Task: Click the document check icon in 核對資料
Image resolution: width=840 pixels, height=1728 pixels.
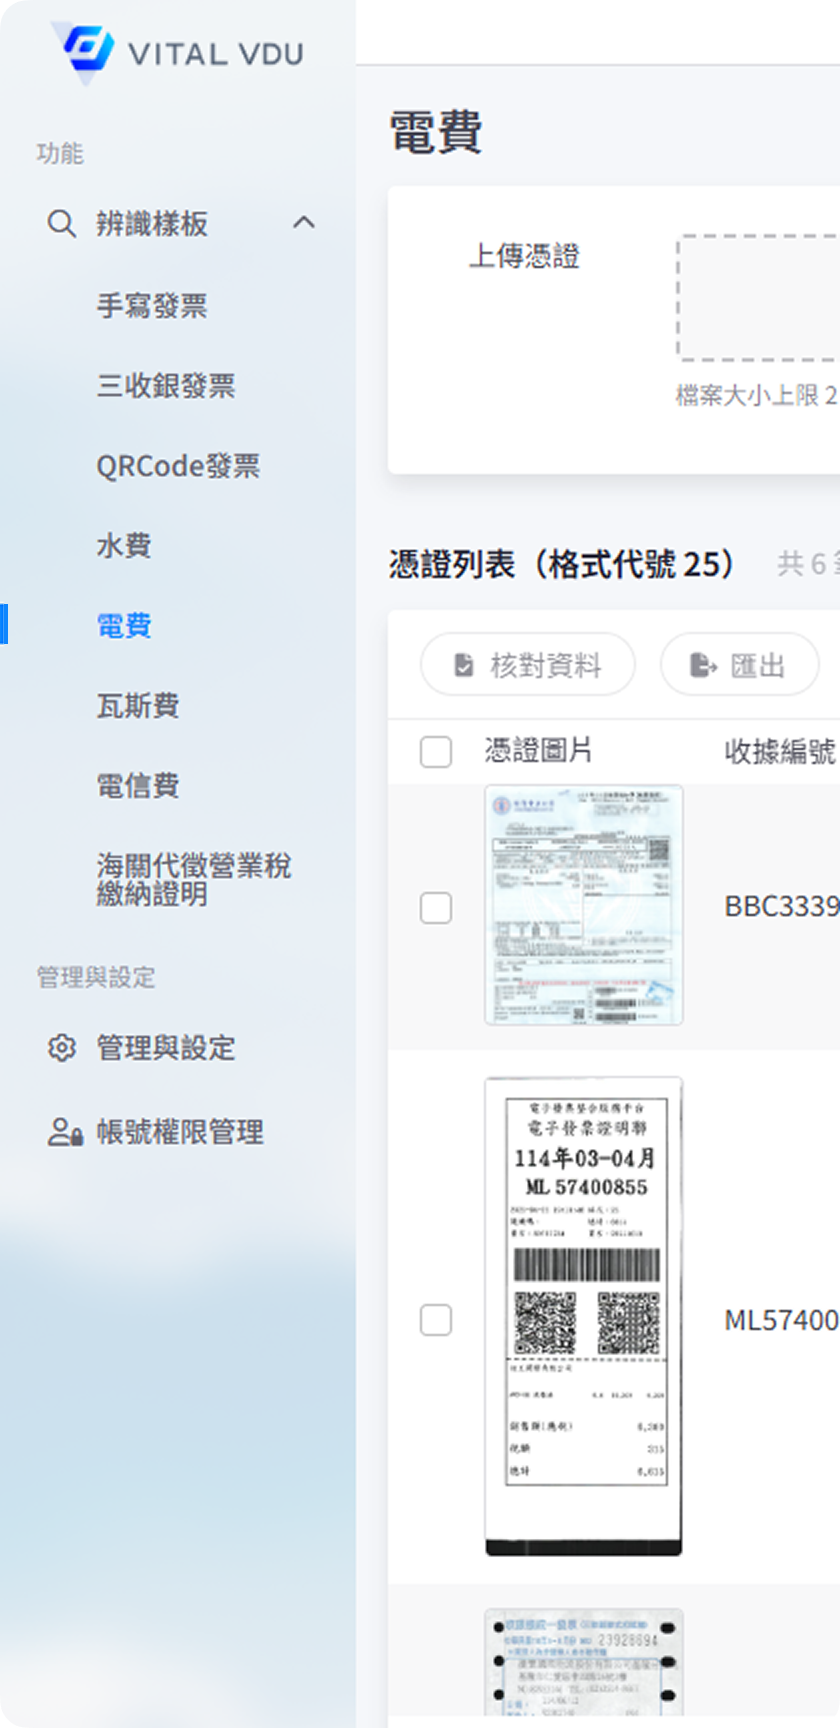Action: pos(464,665)
